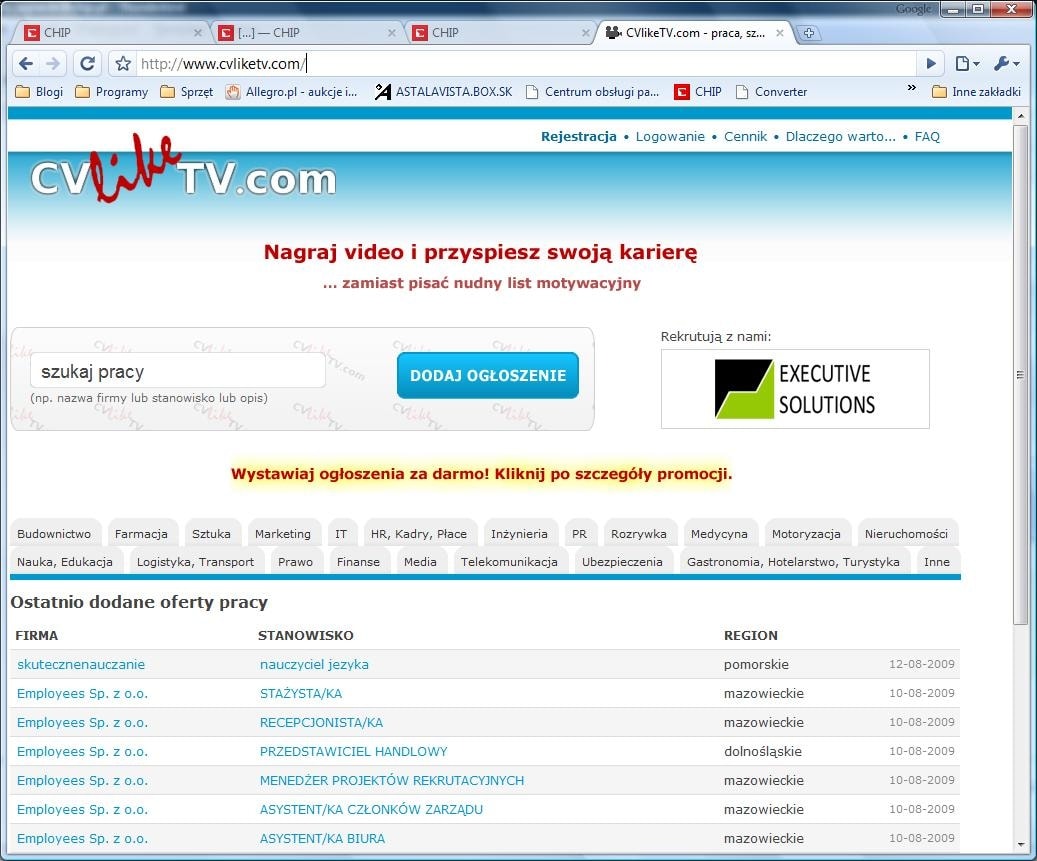Go forward with the browser forward arrow
1037x861 pixels.
53,63
